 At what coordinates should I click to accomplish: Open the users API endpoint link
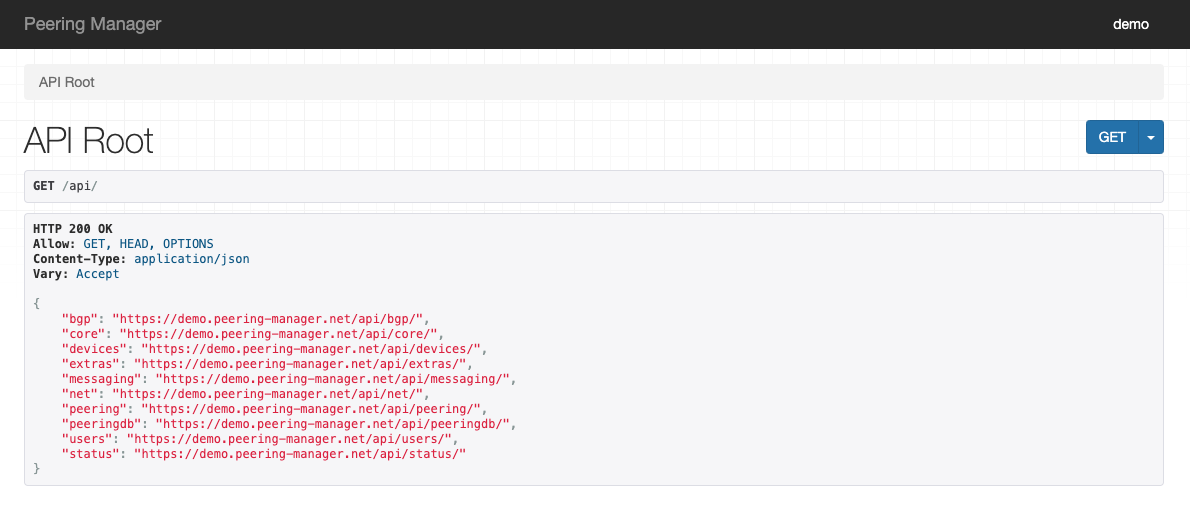coord(290,439)
